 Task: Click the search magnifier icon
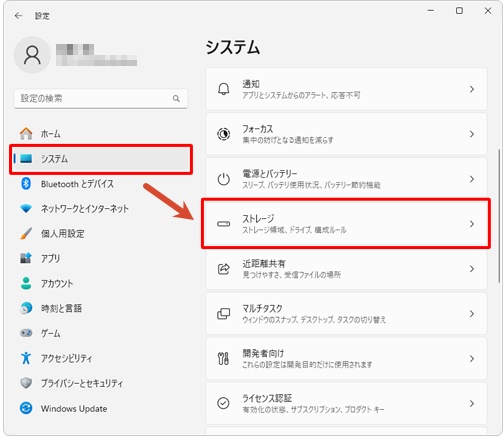click(x=176, y=98)
